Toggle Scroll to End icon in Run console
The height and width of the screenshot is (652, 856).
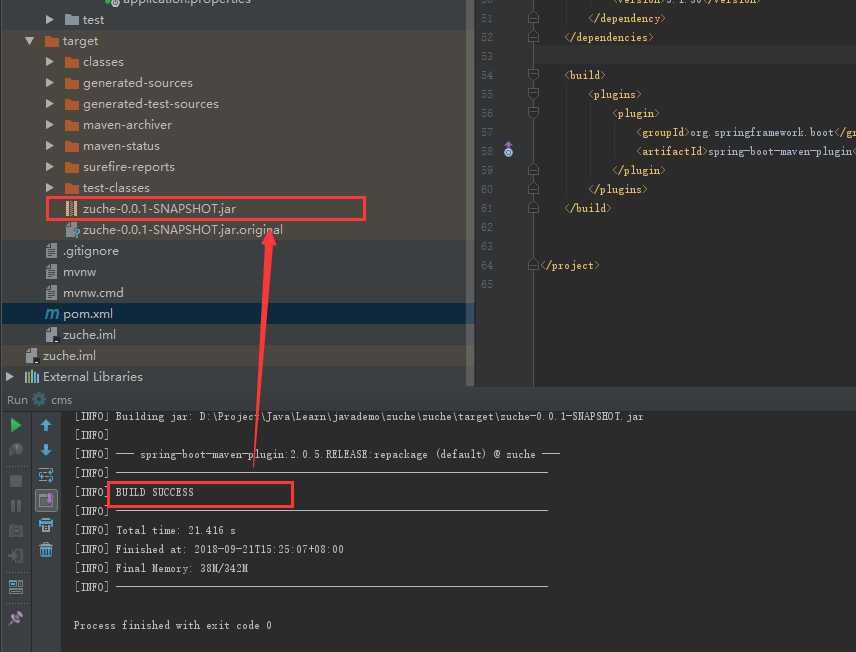pos(46,500)
